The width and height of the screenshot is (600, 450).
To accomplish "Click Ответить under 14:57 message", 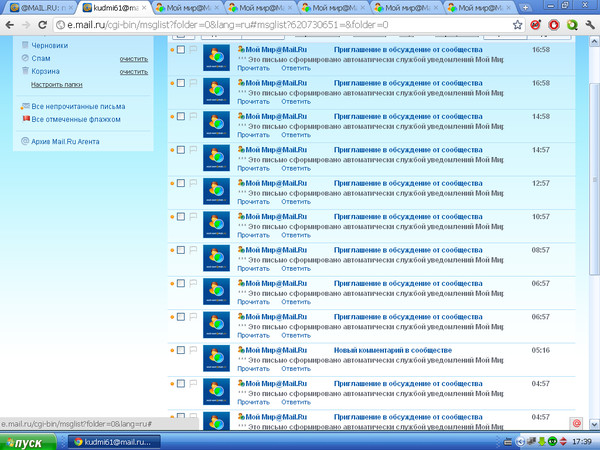I will click(x=296, y=168).
